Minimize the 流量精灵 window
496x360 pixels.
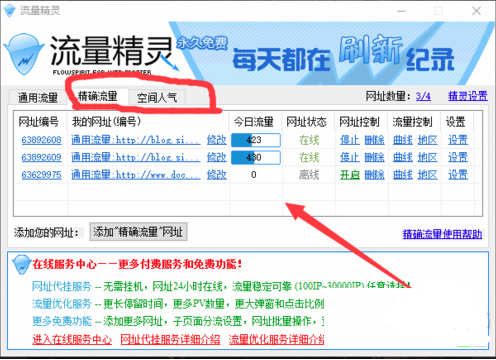coord(401,11)
